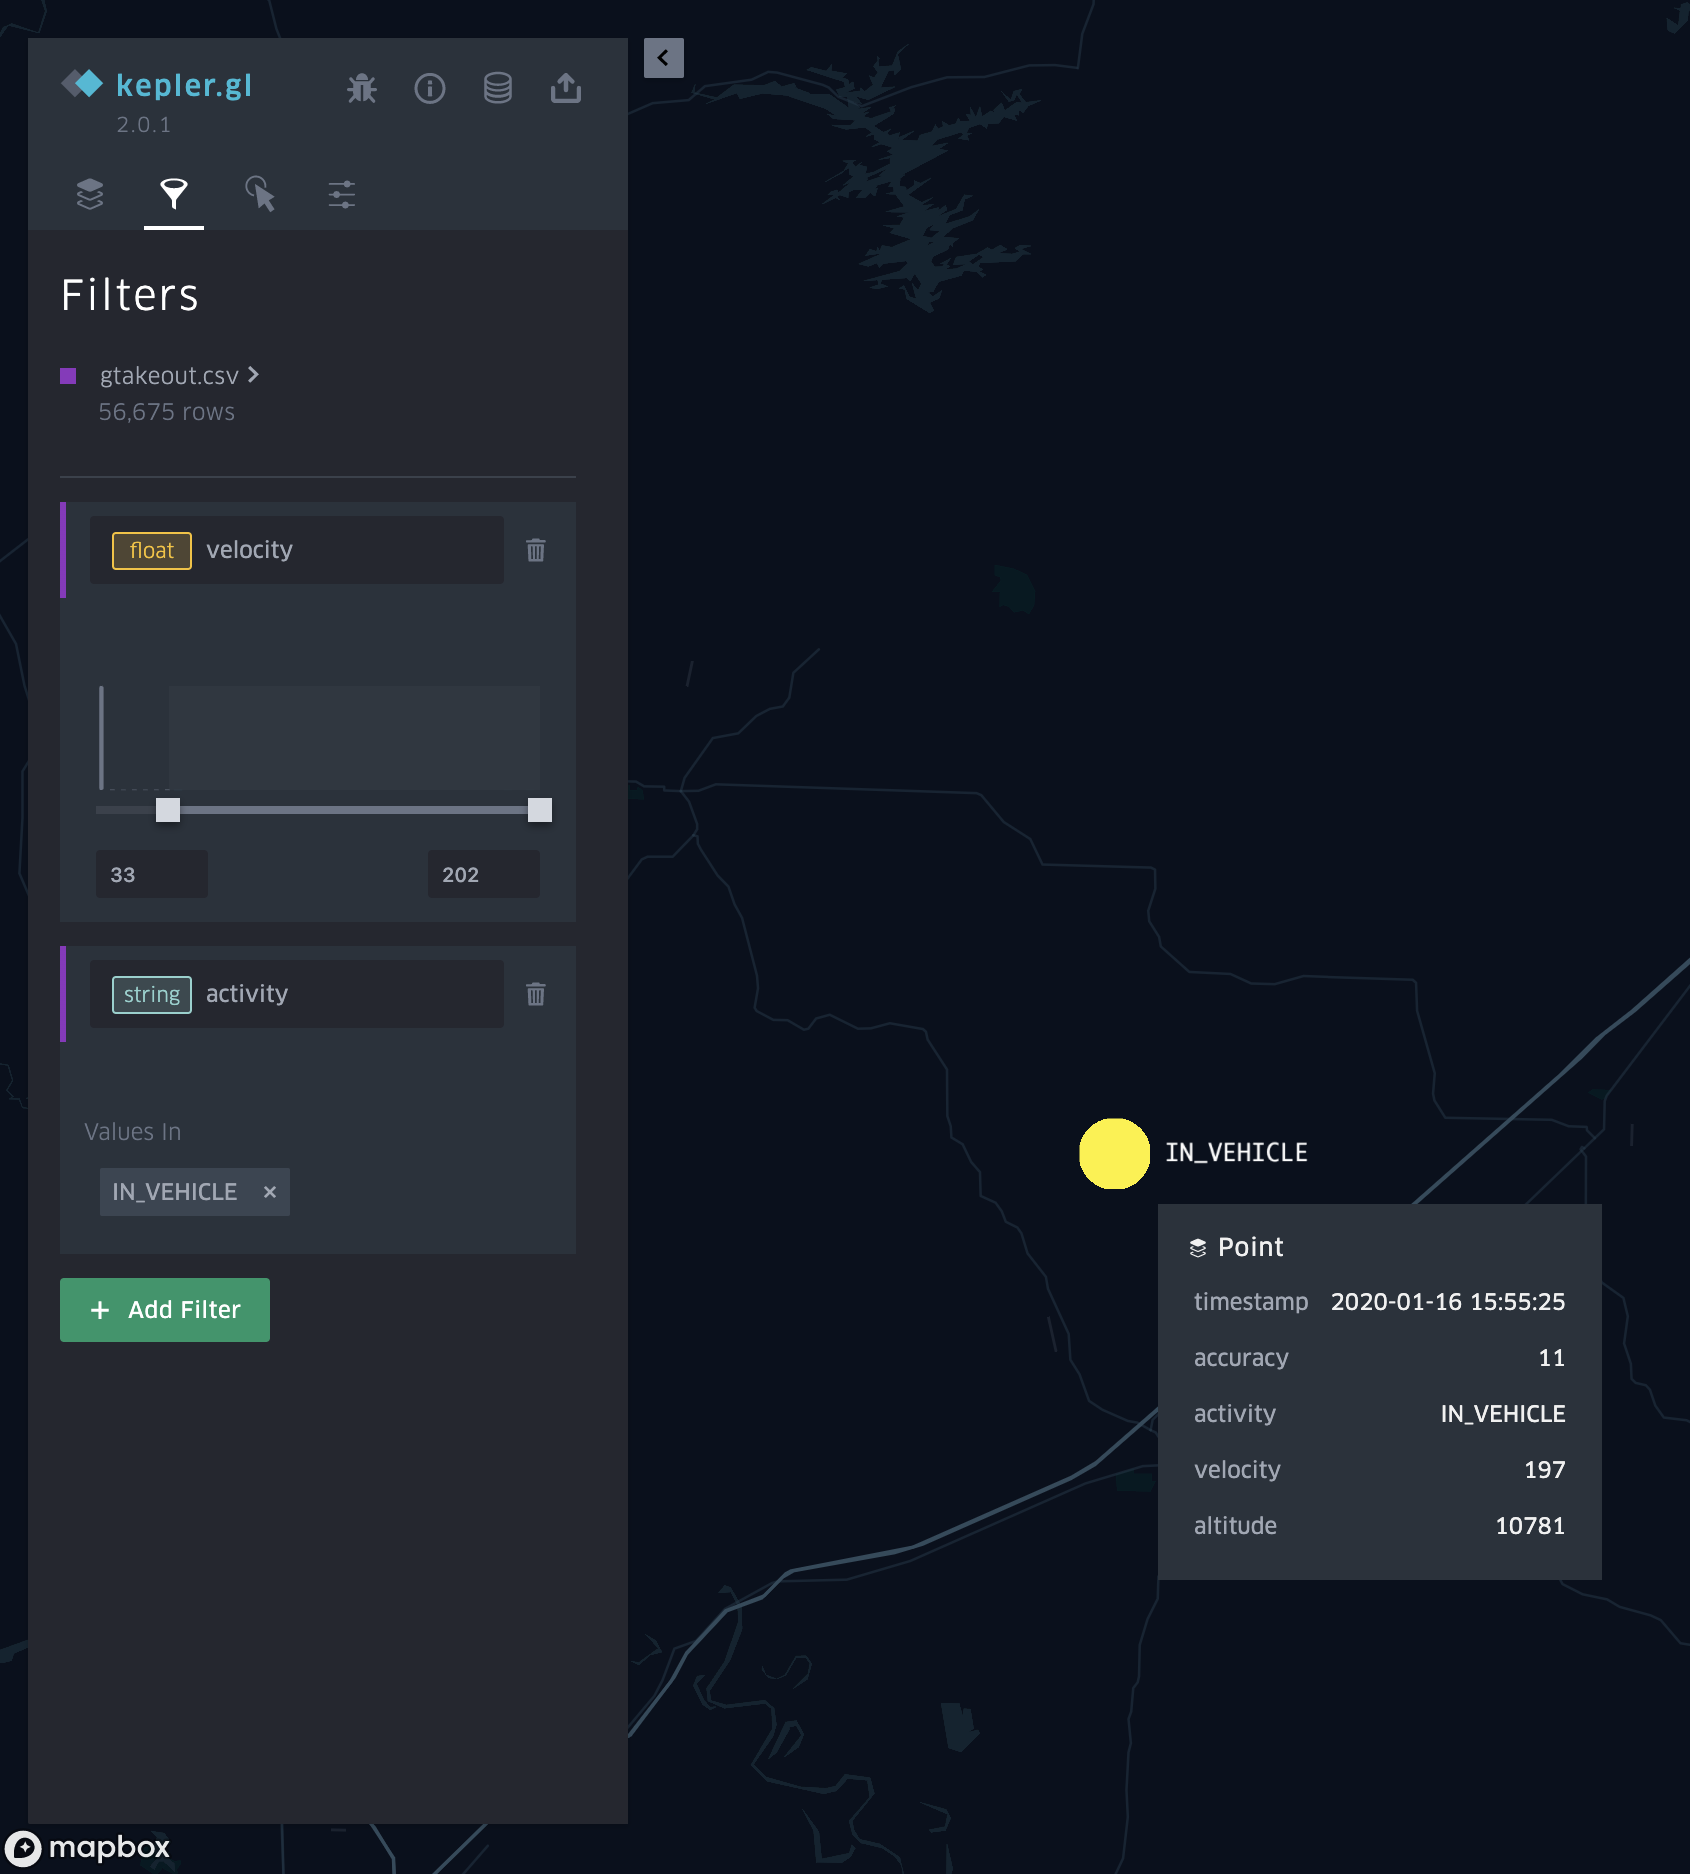1690x1874 pixels.
Task: Click the float type badge
Action: 152,551
